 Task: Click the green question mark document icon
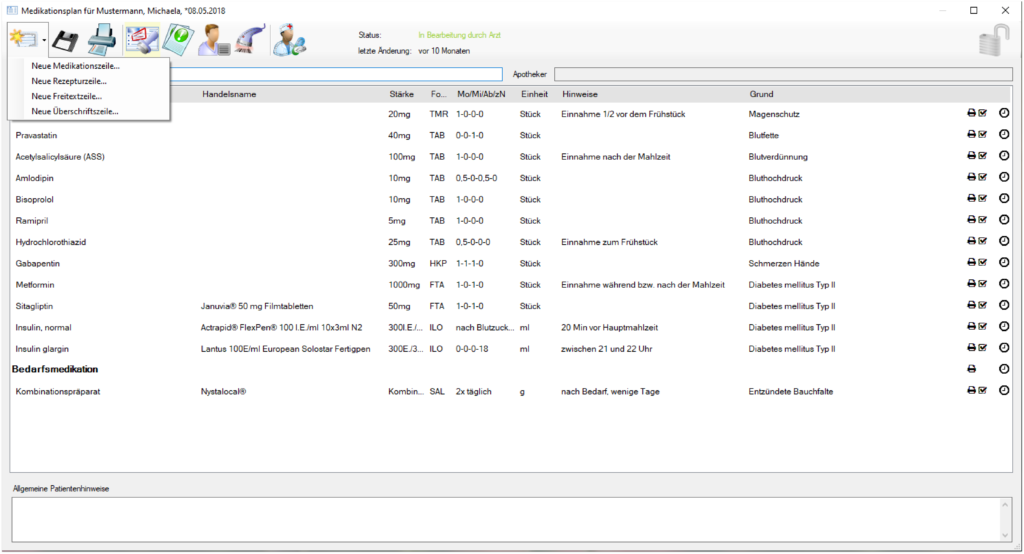tap(178, 41)
